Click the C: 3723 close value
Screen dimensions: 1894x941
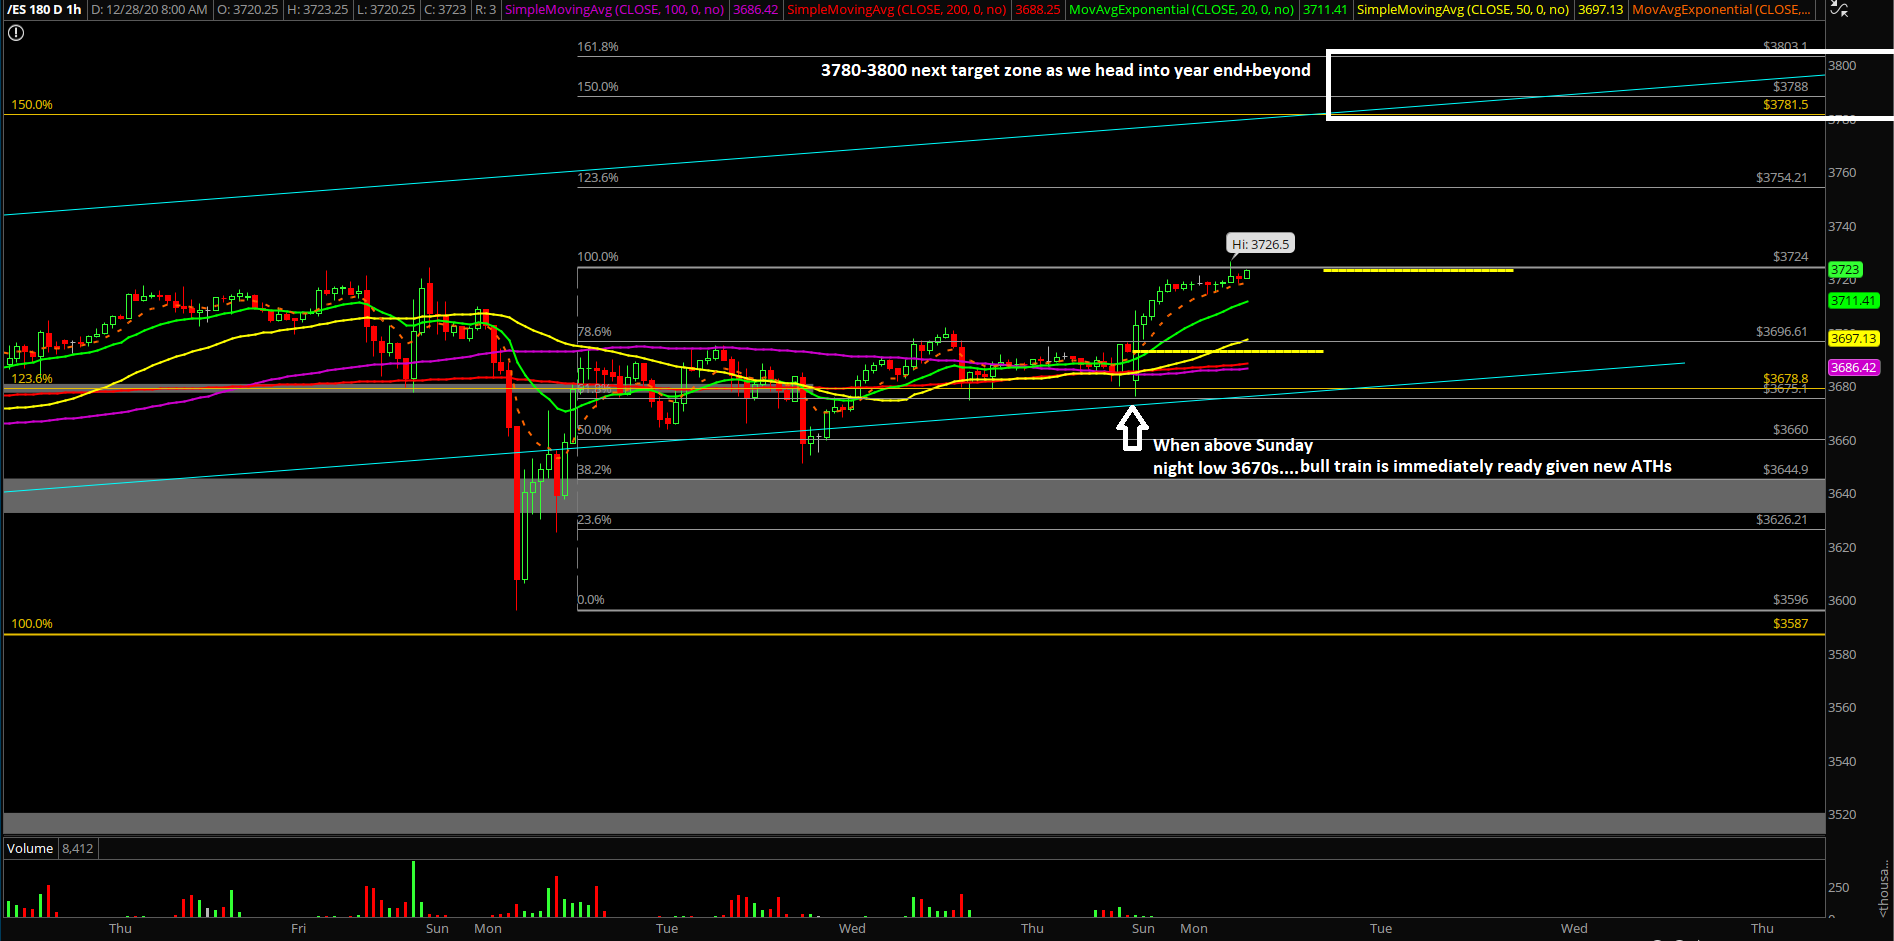click(445, 9)
